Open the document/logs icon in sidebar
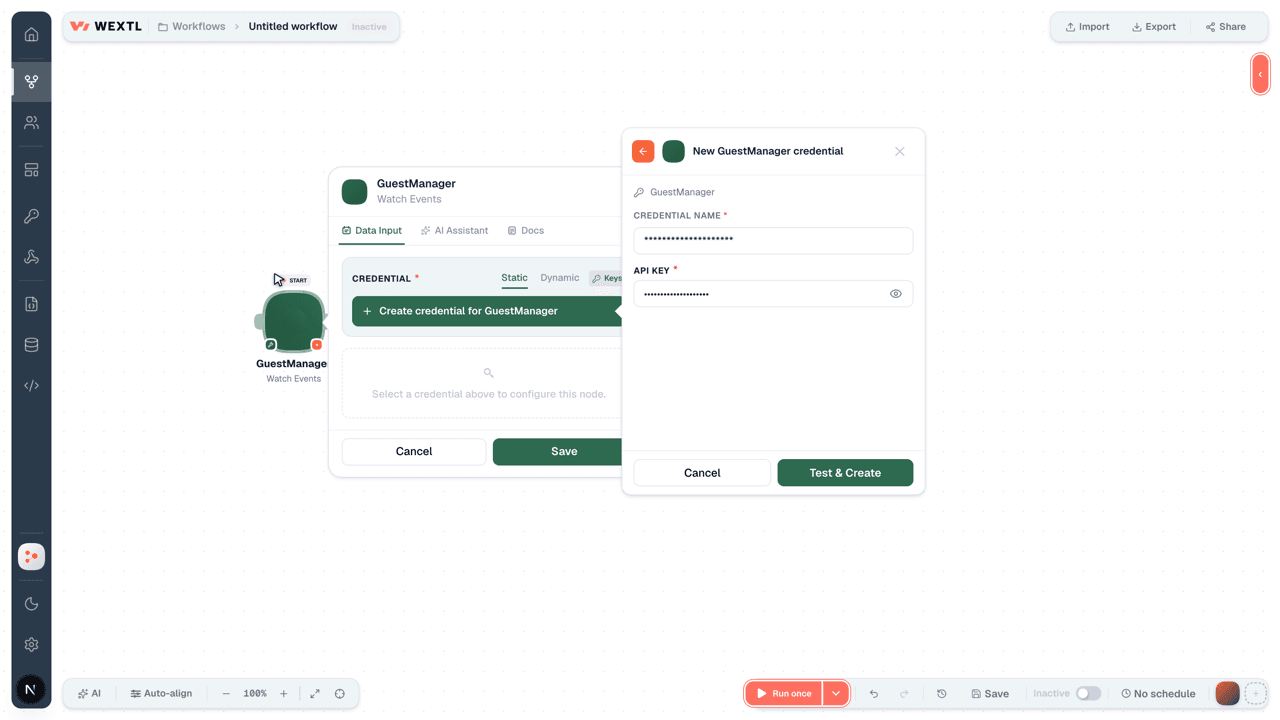Viewport: 1280px width, 720px height. click(31, 304)
